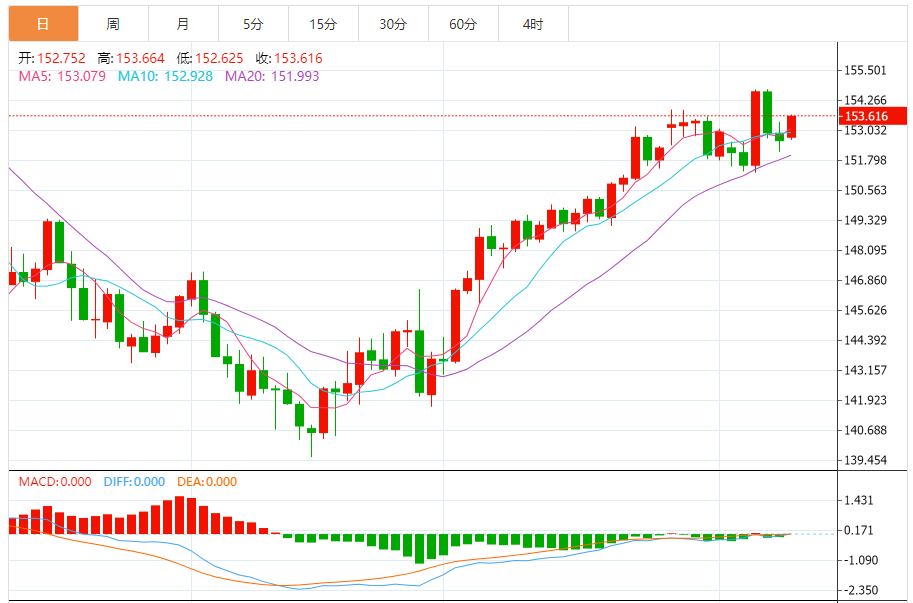
Task: Click the 148.095 price axis label
Action: [x=865, y=250]
